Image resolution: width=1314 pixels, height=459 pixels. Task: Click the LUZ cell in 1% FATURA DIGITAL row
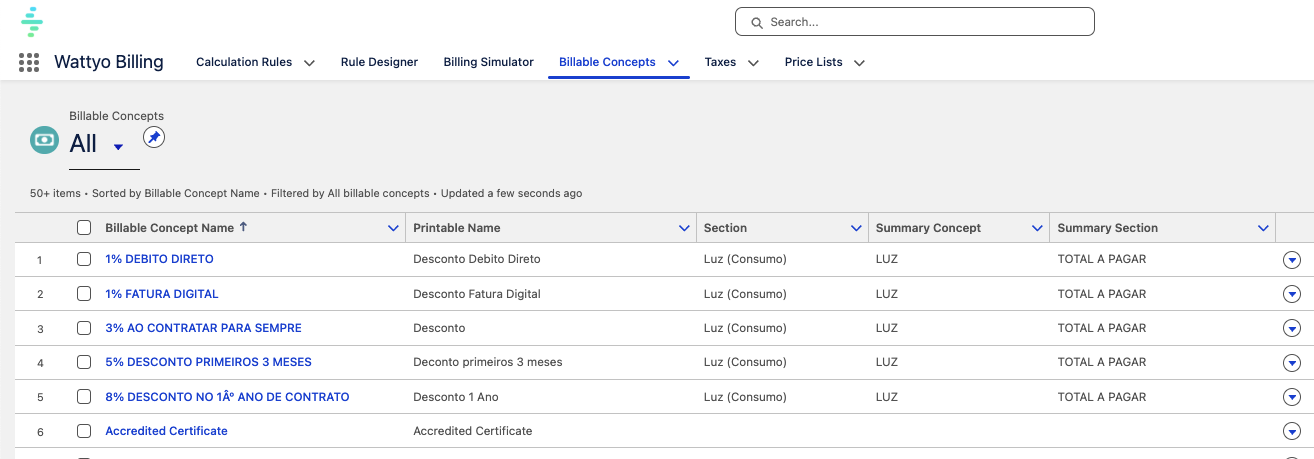pos(886,294)
